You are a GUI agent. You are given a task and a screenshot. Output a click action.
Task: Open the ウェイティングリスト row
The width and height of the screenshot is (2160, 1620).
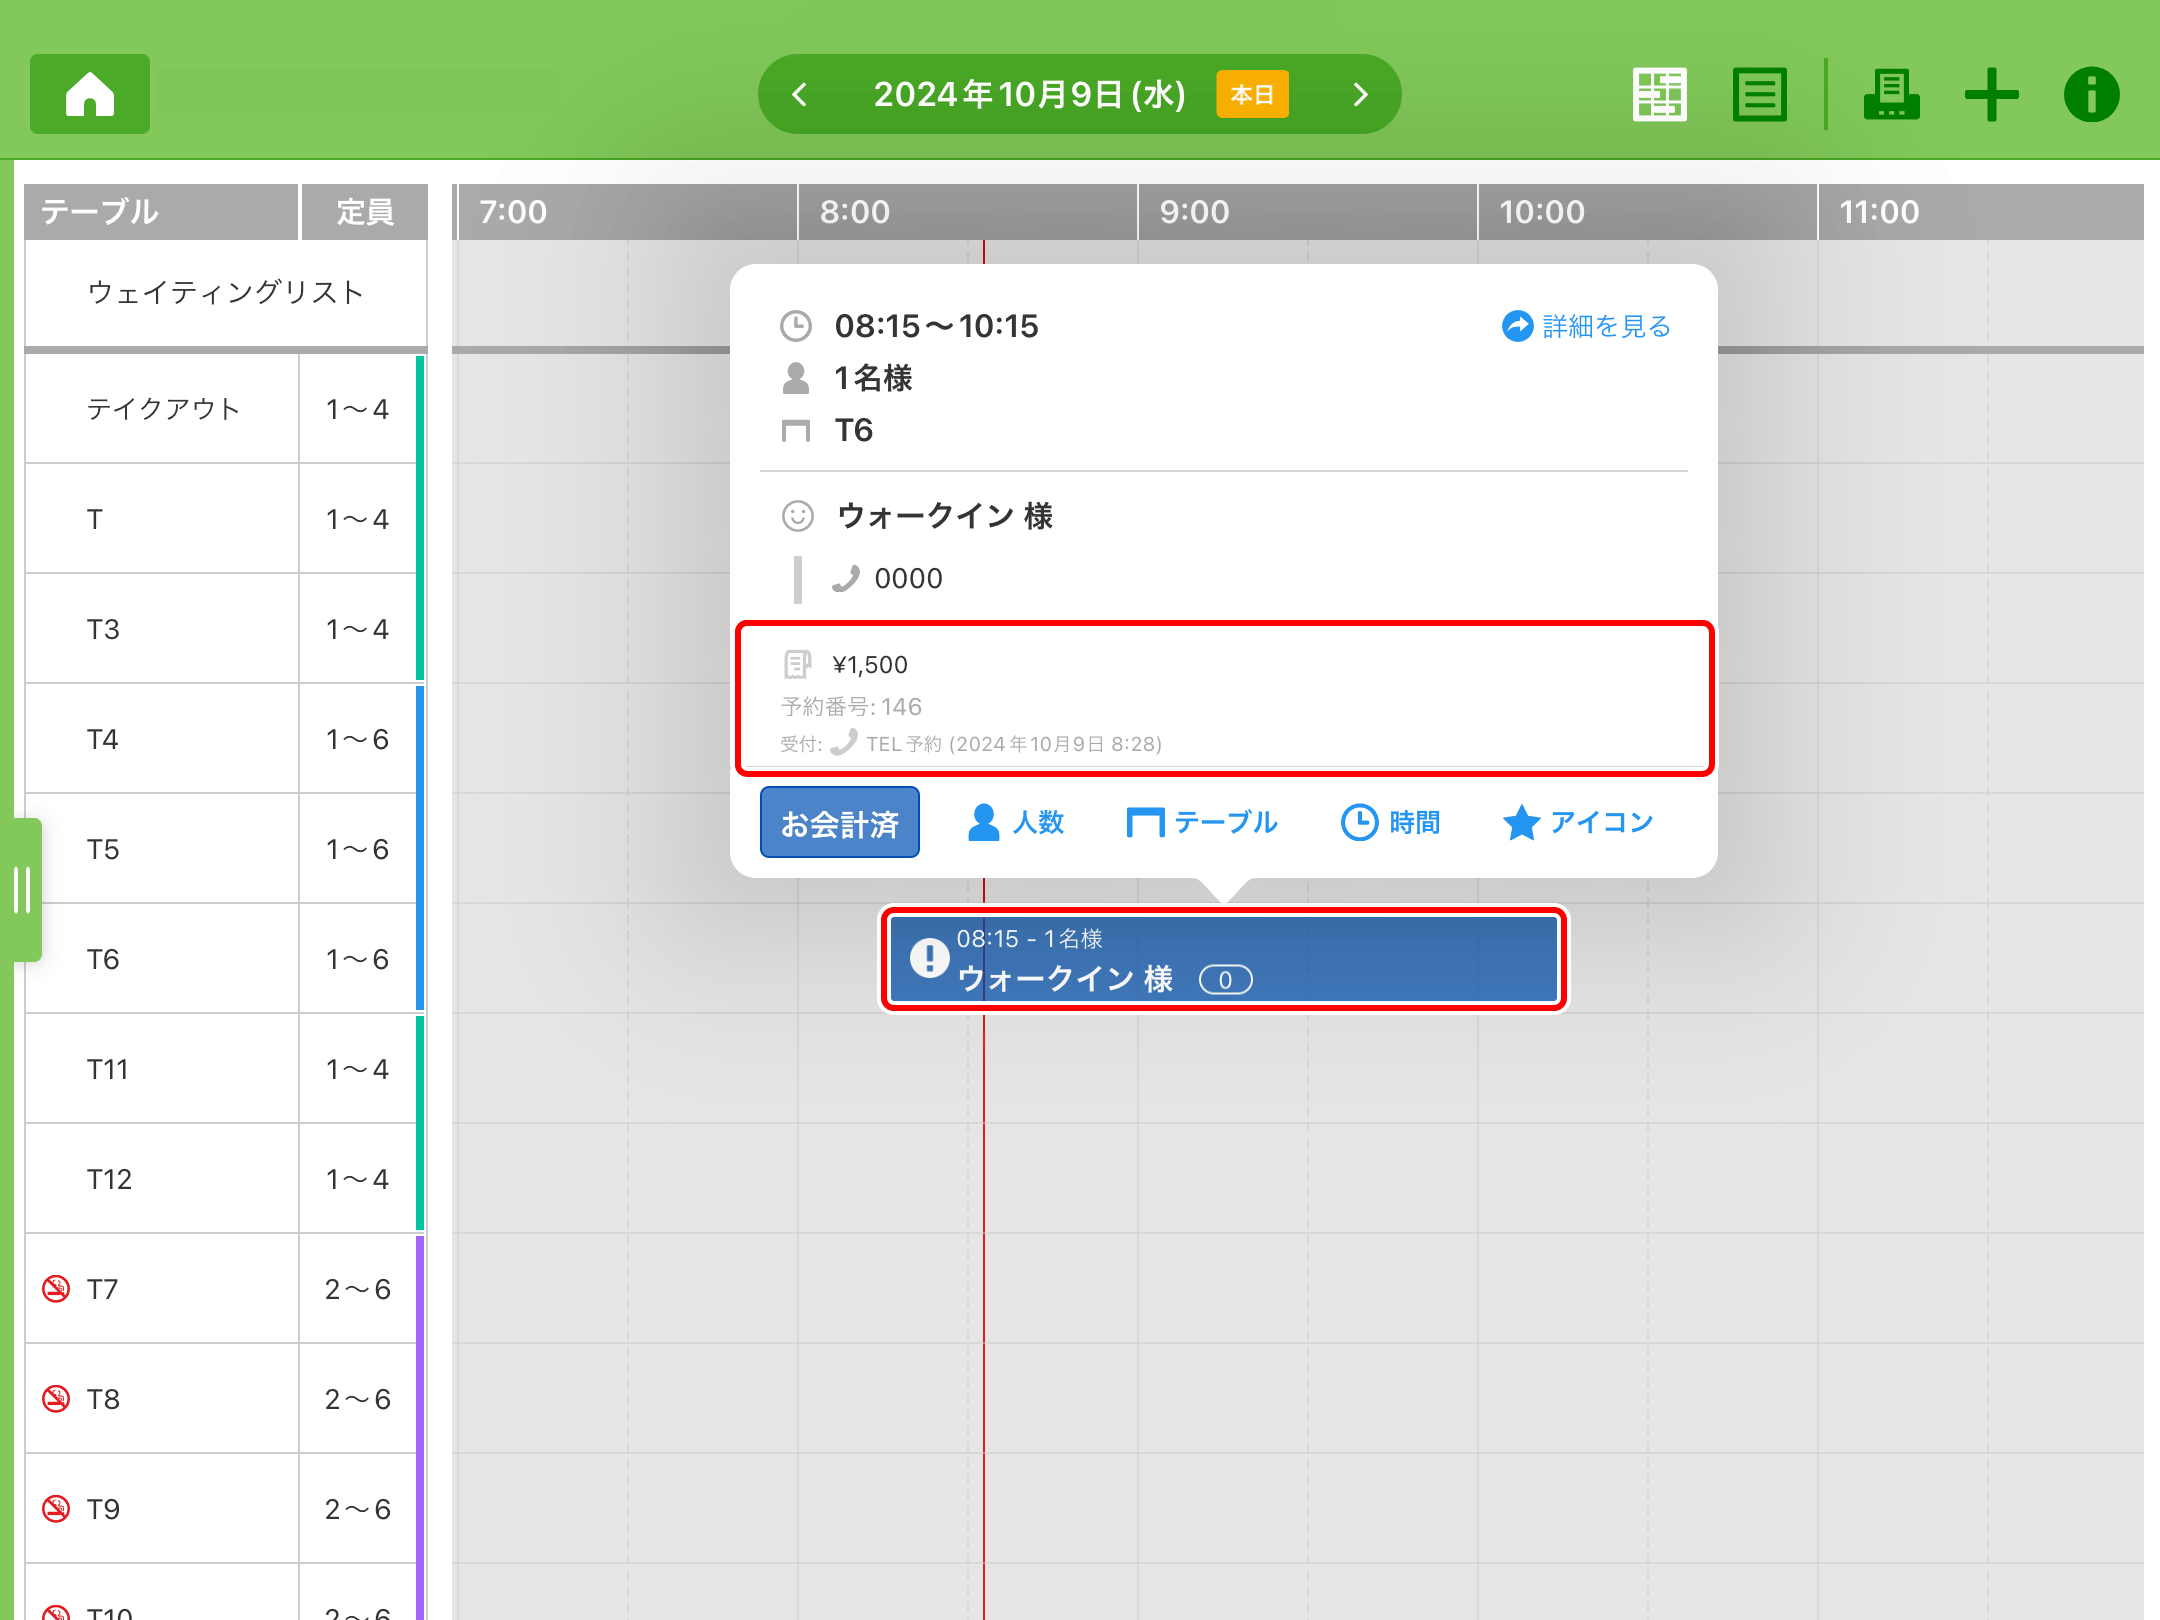click(x=225, y=292)
